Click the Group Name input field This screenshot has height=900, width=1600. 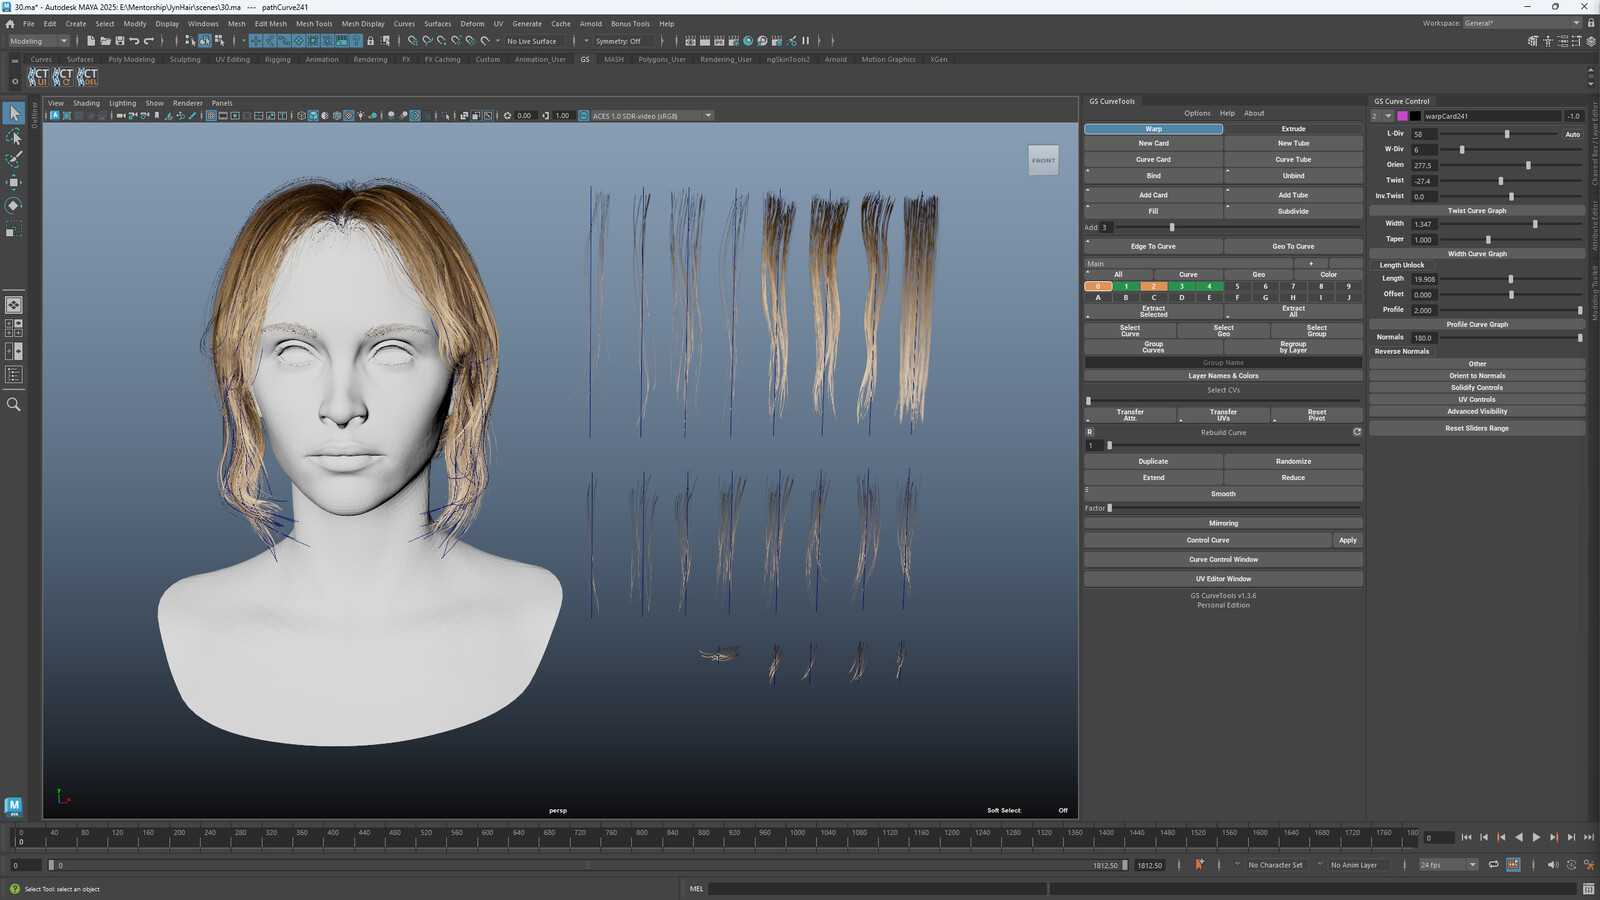pyautogui.click(x=1223, y=362)
